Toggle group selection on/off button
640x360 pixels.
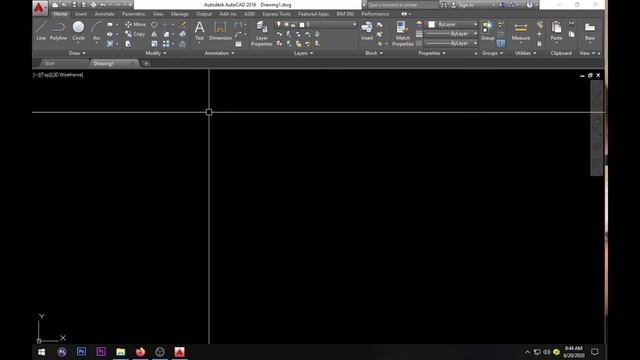pos(501,43)
